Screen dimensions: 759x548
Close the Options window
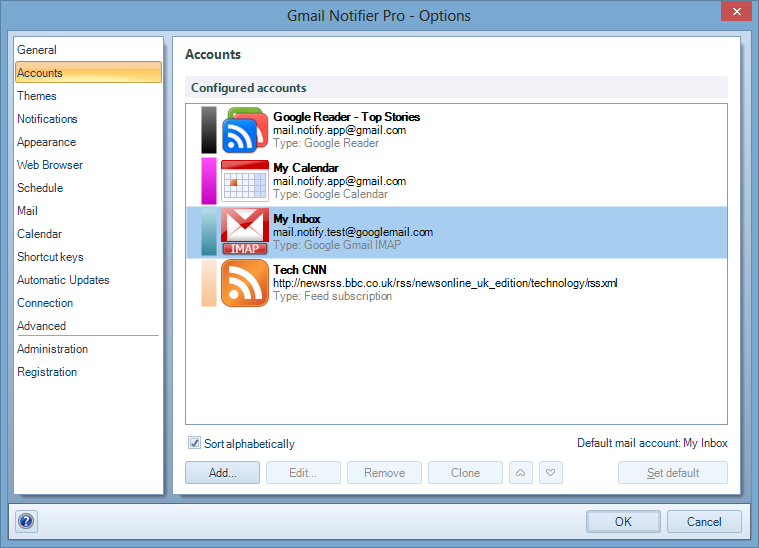pyautogui.click(x=737, y=11)
